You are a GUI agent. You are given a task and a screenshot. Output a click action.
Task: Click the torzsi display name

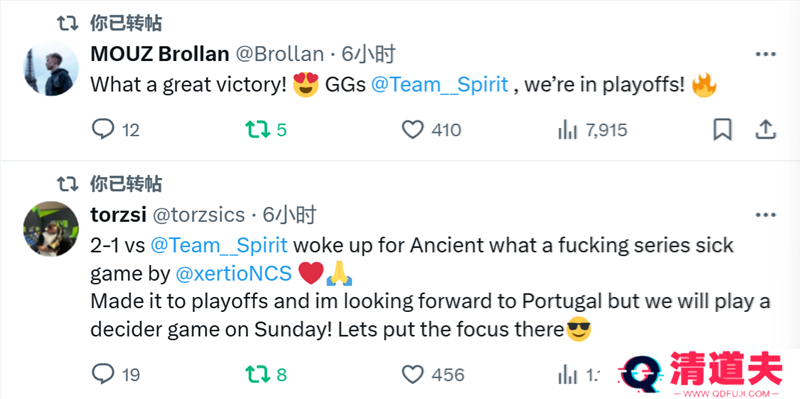click(x=118, y=215)
